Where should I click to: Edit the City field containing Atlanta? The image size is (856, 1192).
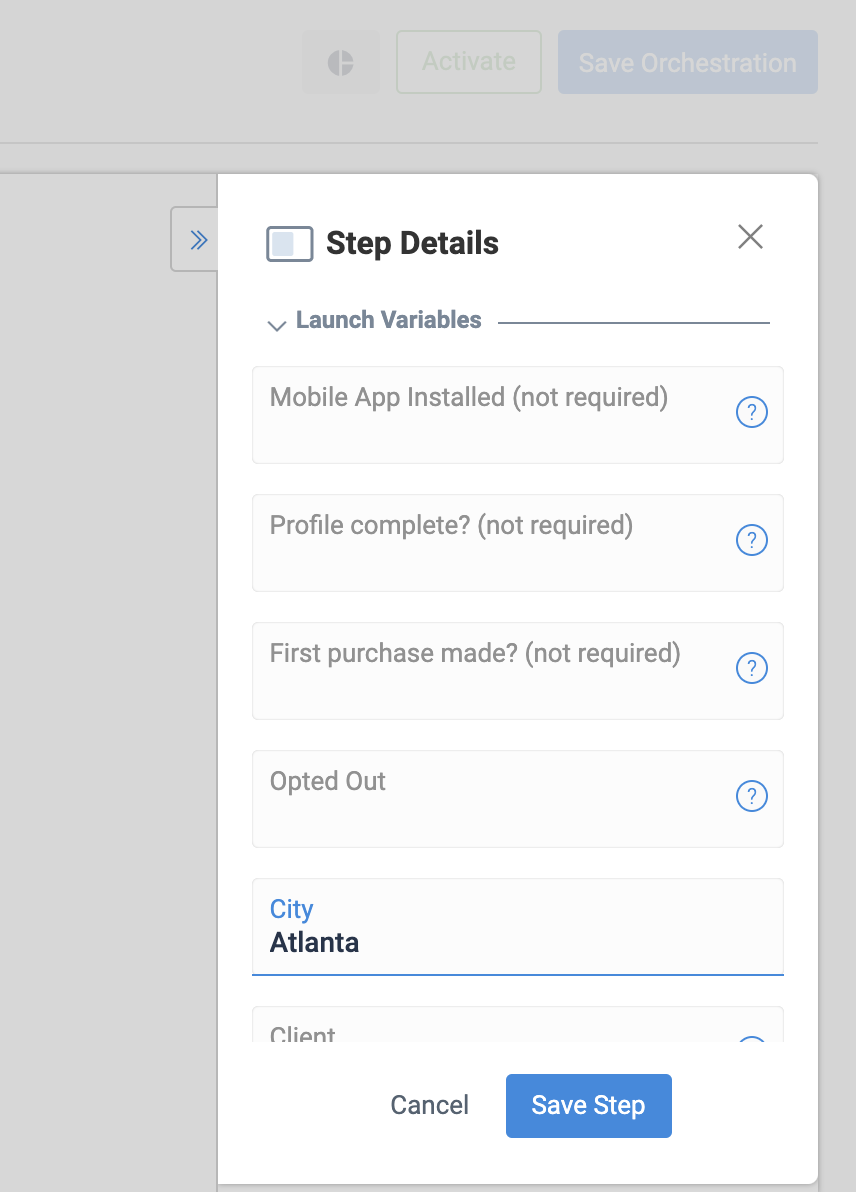pos(518,927)
